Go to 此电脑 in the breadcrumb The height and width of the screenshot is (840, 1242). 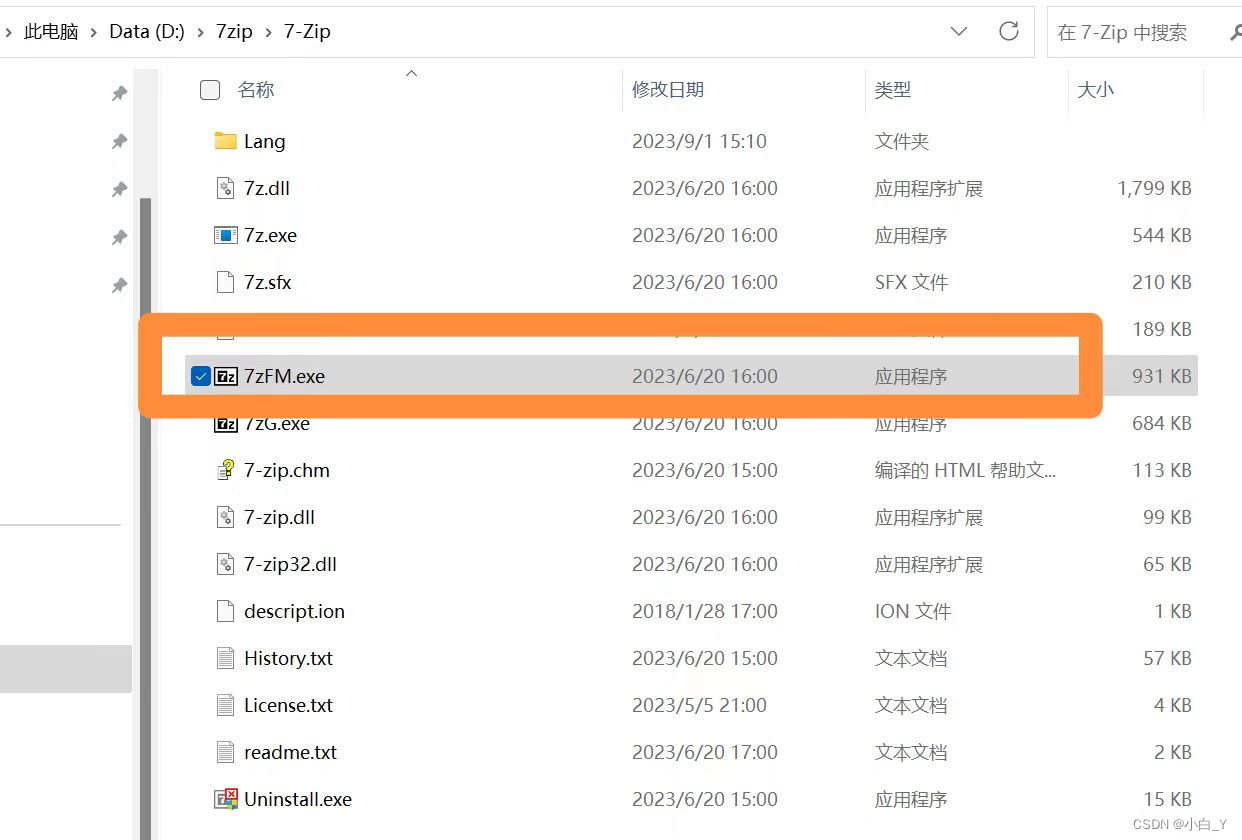pos(51,32)
